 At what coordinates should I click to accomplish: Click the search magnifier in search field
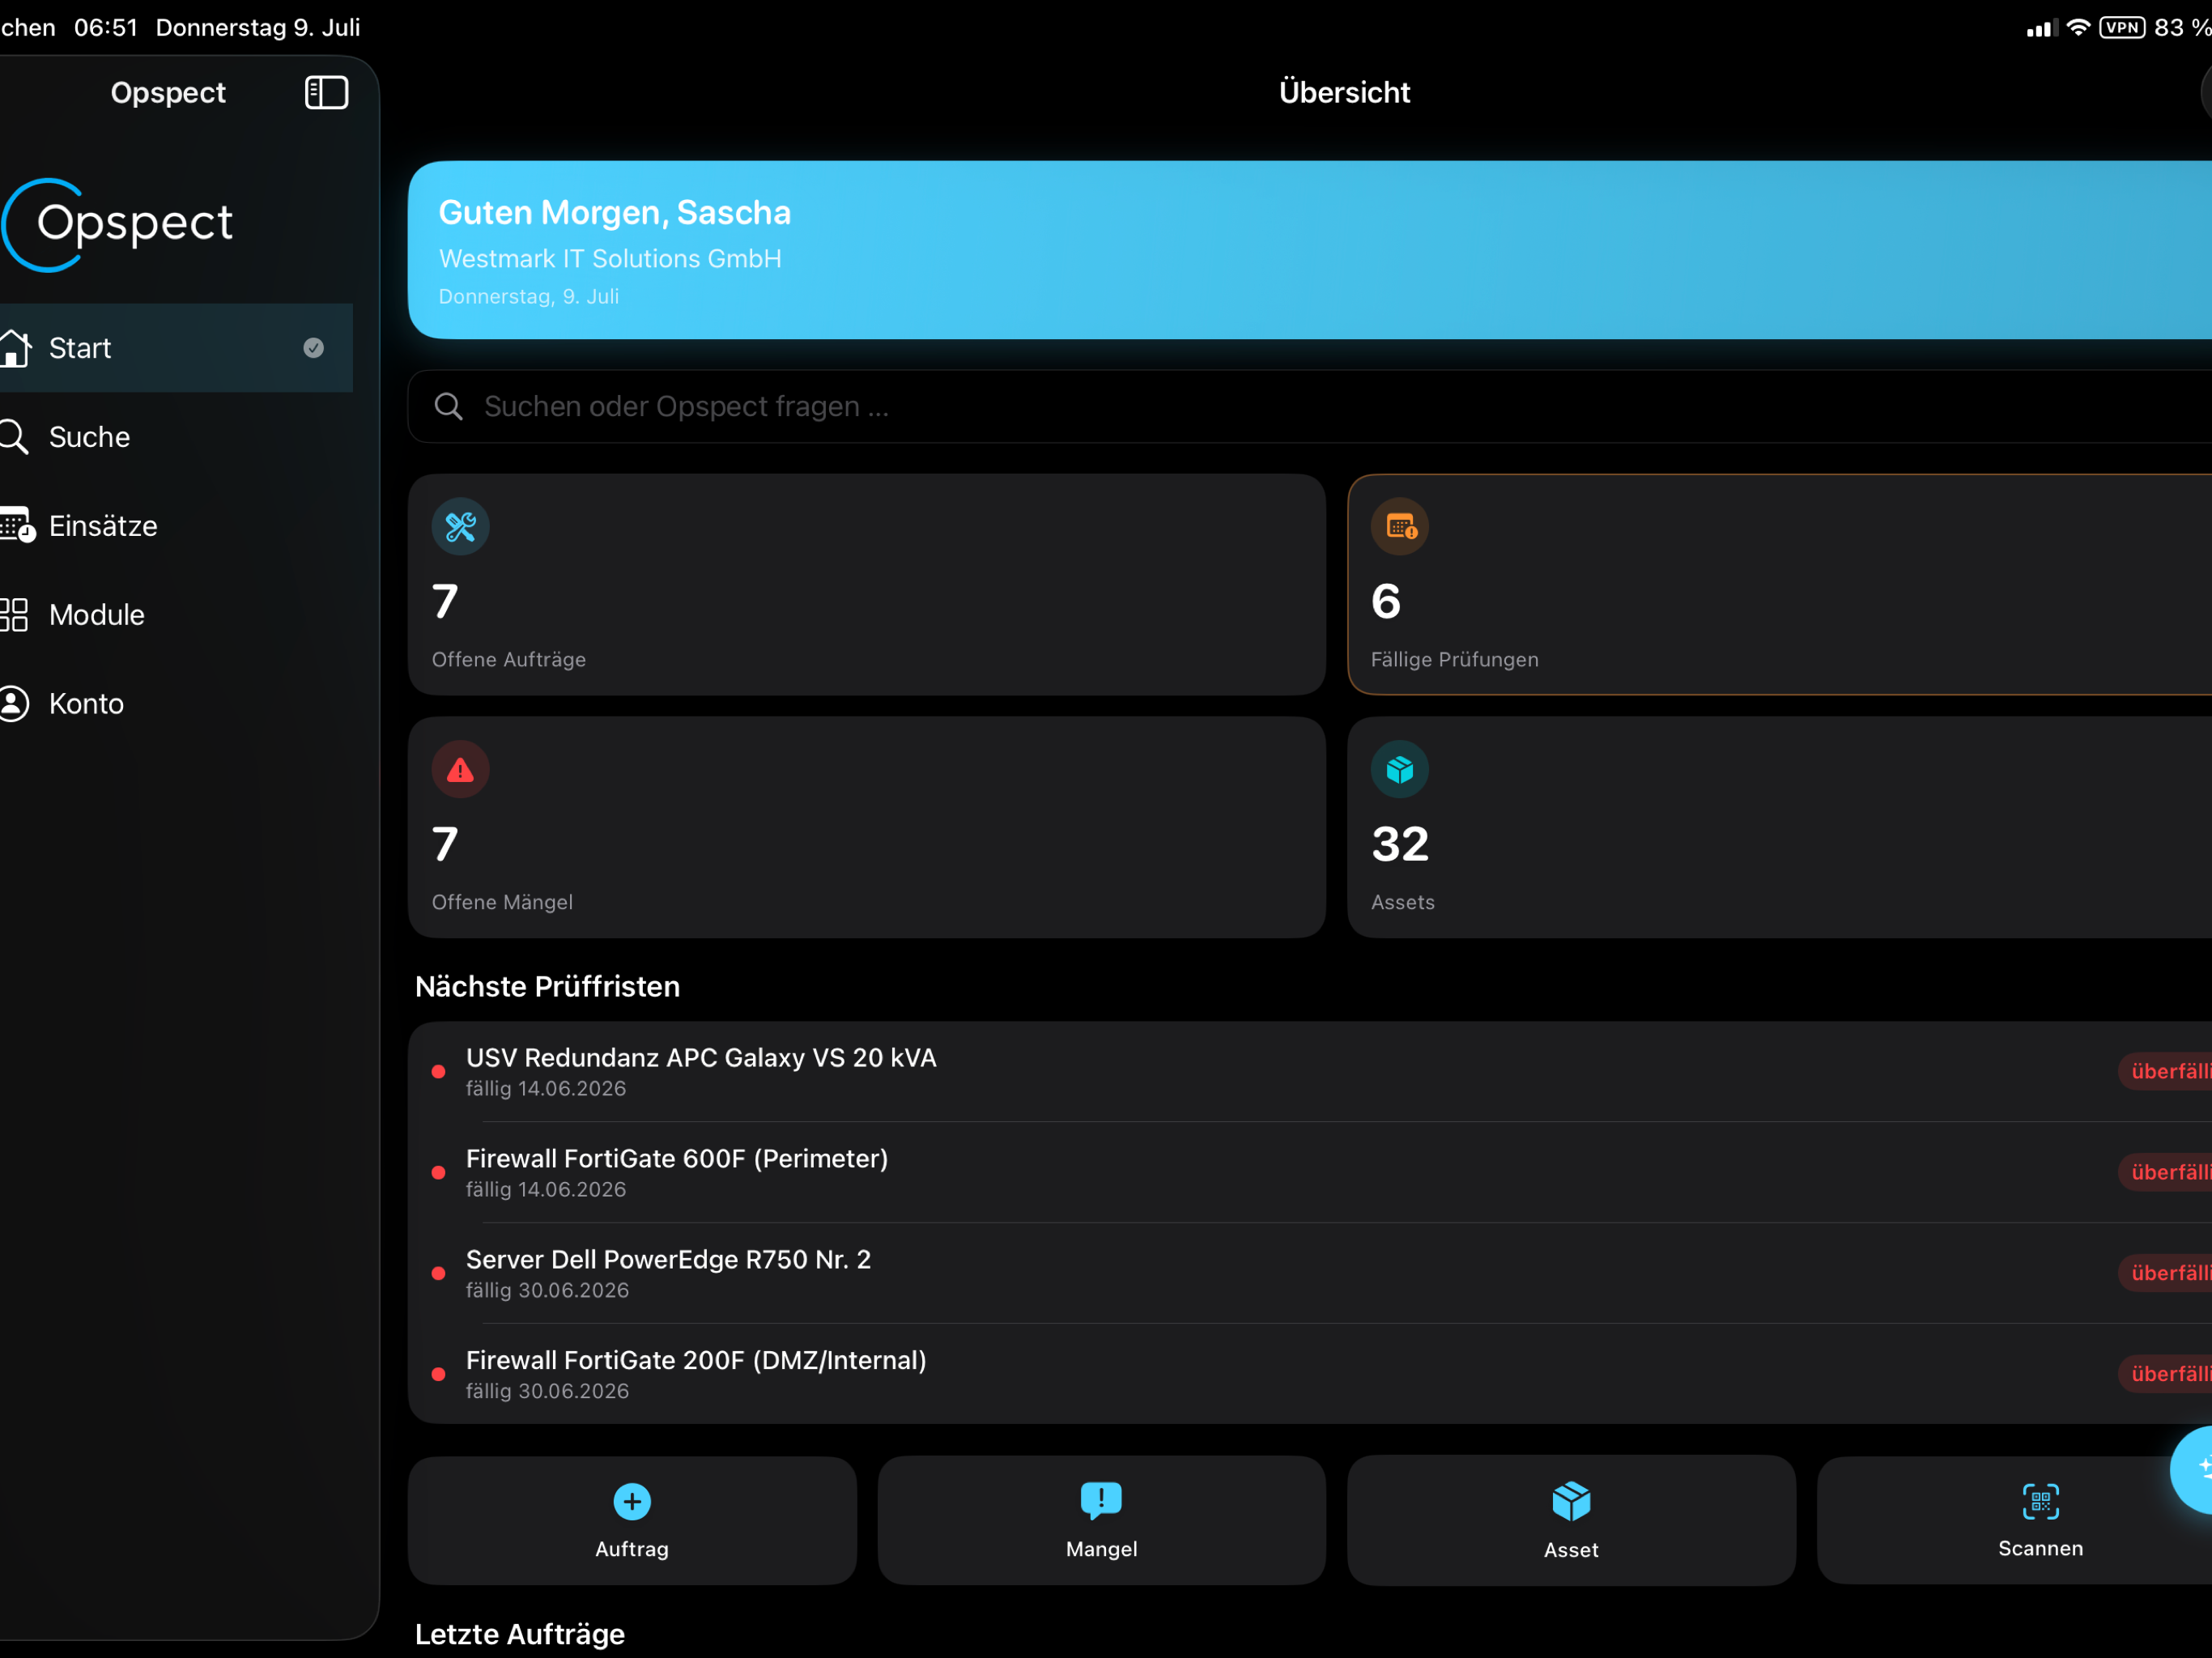[x=449, y=407]
